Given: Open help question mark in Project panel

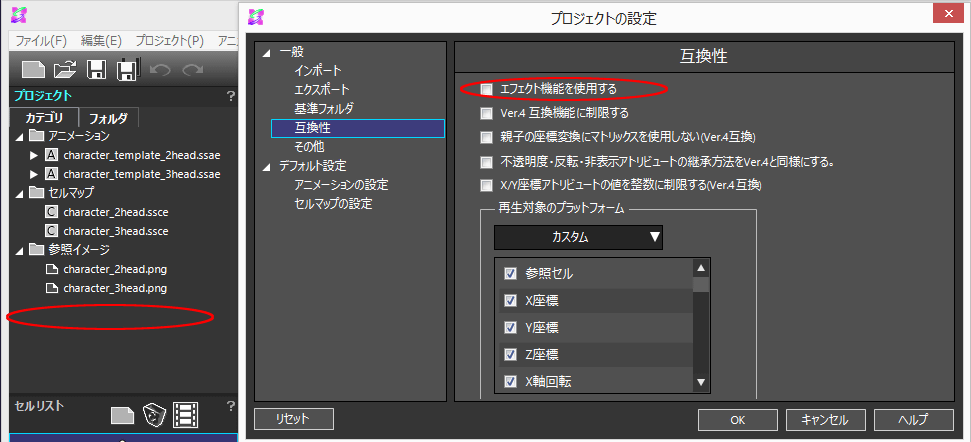Looking at the screenshot, I should 230,96.
